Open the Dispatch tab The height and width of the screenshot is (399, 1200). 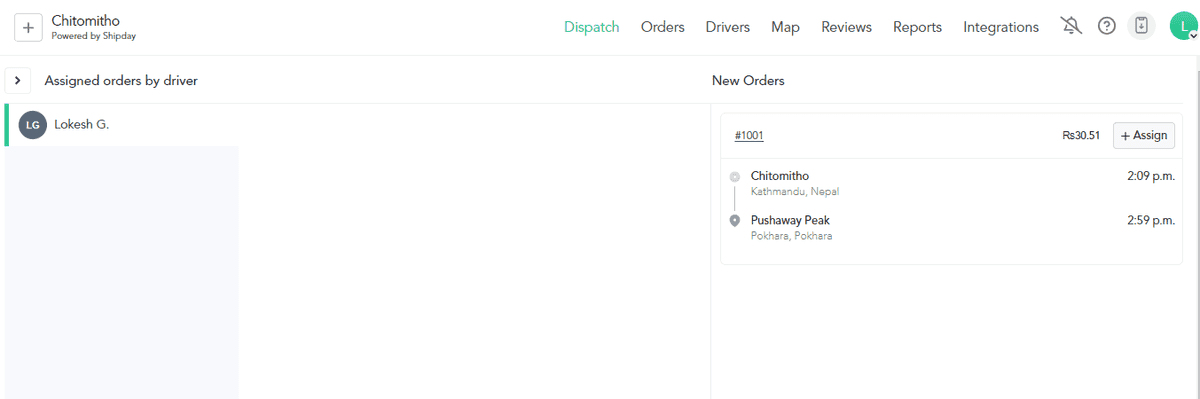point(591,27)
